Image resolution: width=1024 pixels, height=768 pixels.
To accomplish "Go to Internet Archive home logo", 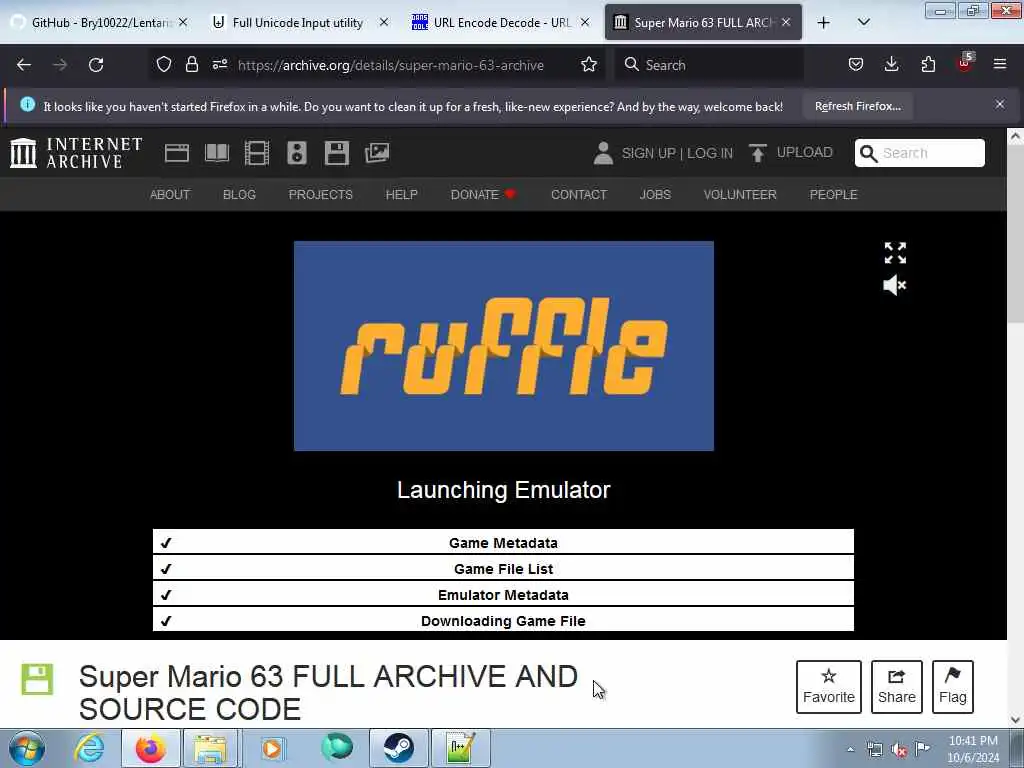I will [x=76, y=153].
